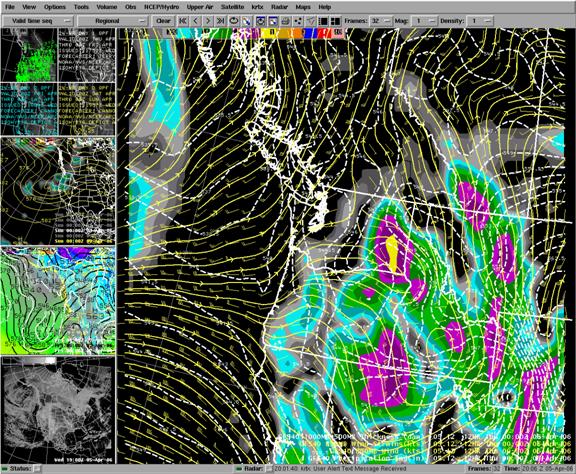Click the printer icon in toolbar
Screen dimensions: 576x474
click(285, 21)
